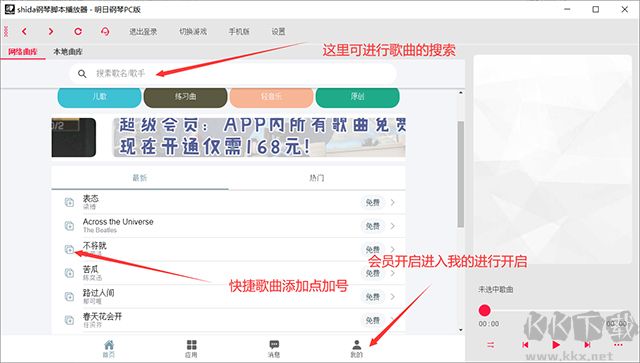Open the song Across the Universe
The height and width of the screenshot is (363, 640).
click(x=118, y=222)
